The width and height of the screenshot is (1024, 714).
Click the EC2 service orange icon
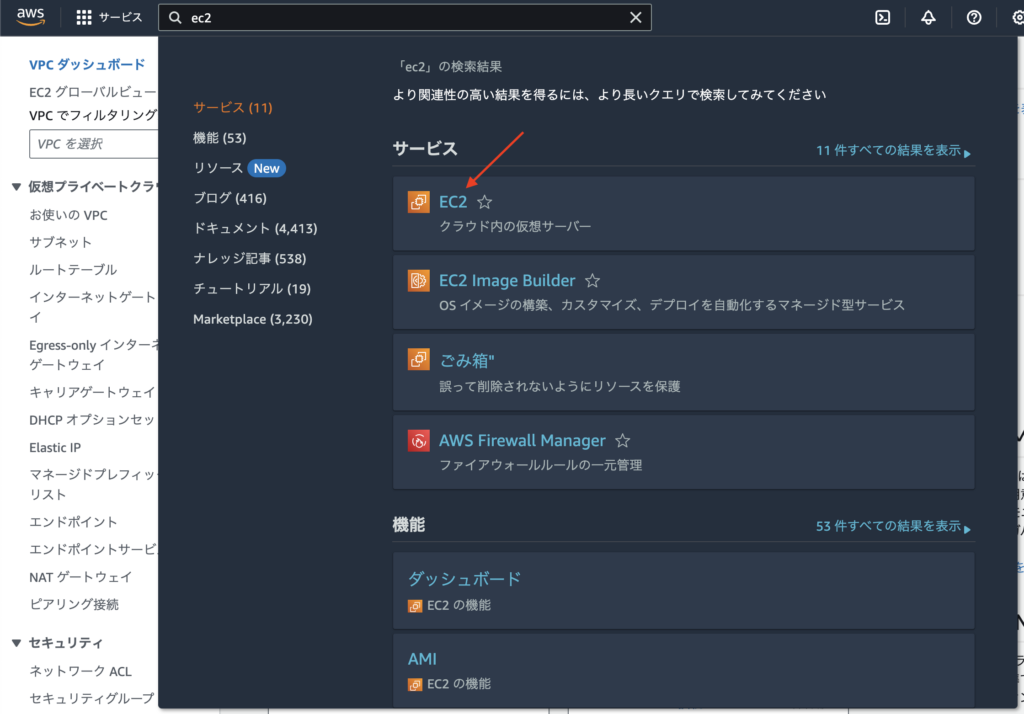(419, 202)
